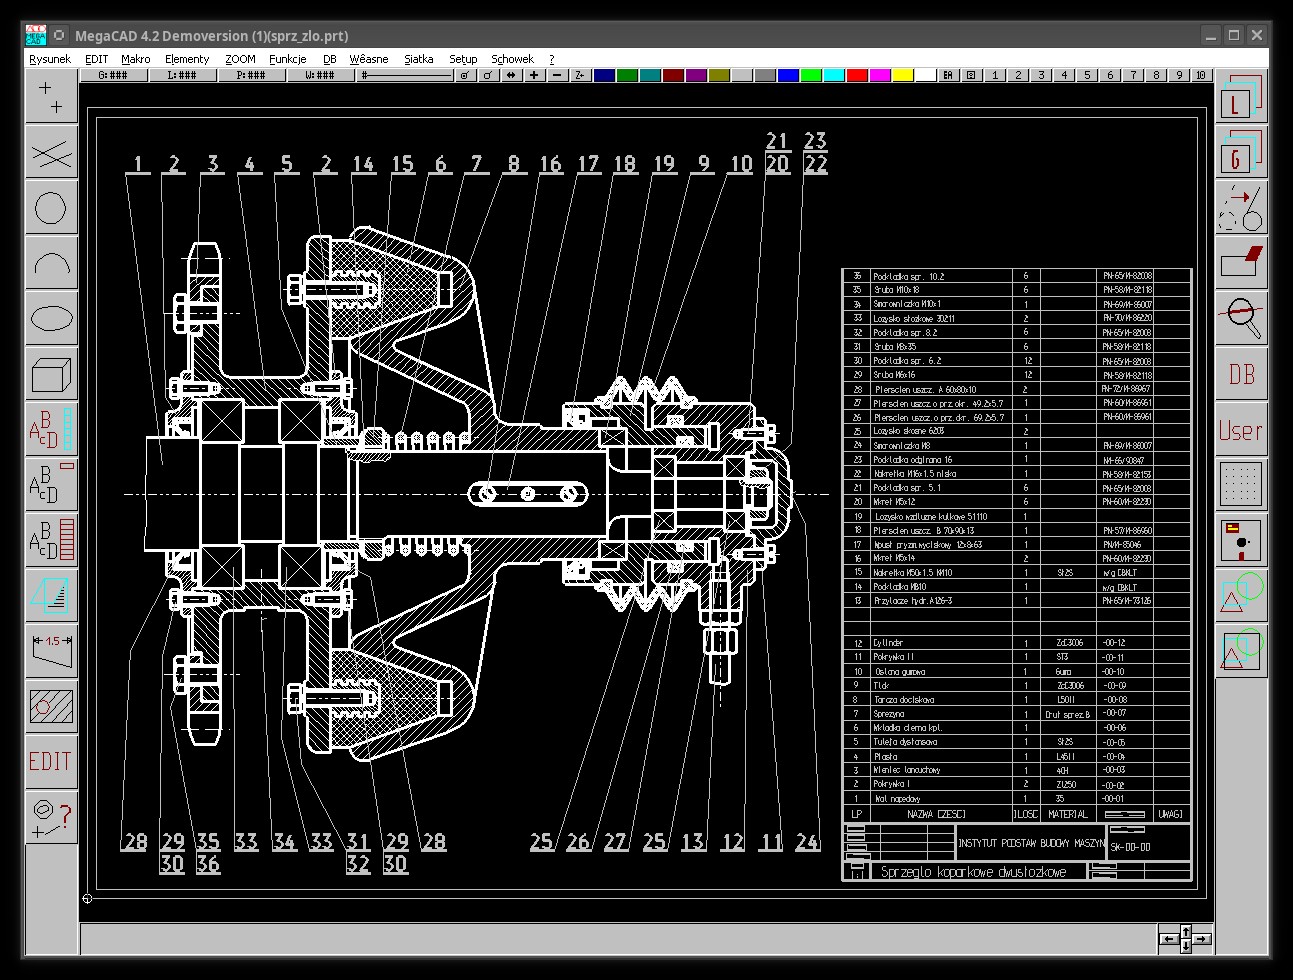The image size is (1293, 980).
Task: Click the pan arrows control at bottom right
Action: tap(1185, 939)
